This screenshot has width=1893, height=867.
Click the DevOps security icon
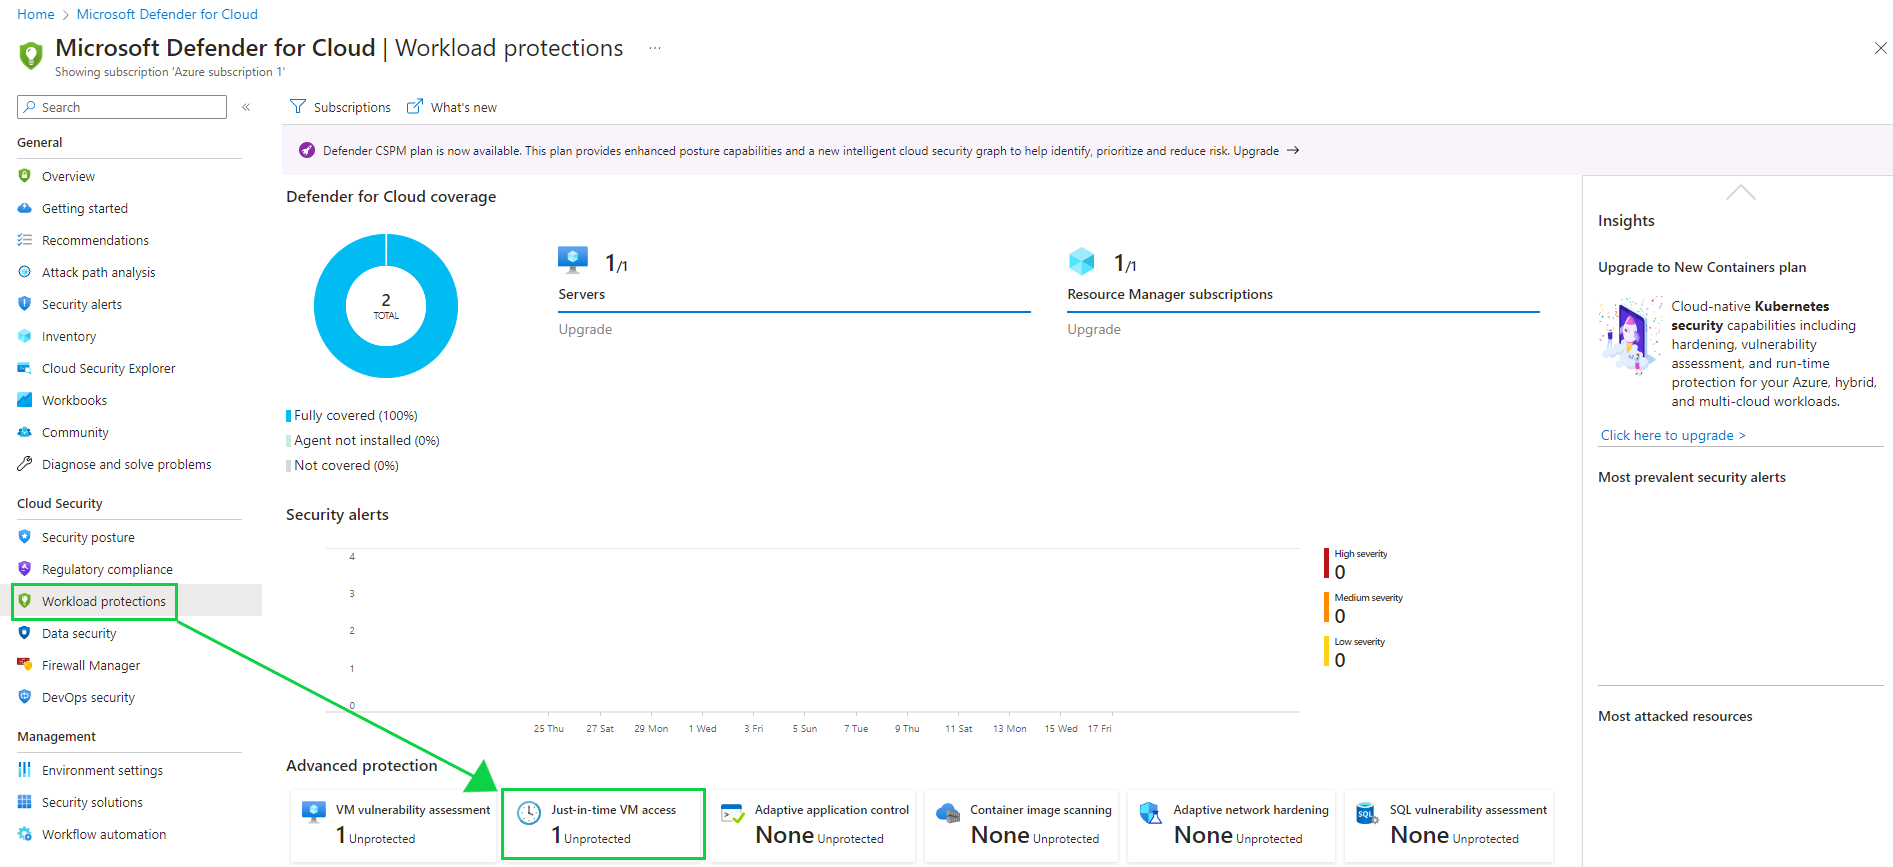coord(25,697)
